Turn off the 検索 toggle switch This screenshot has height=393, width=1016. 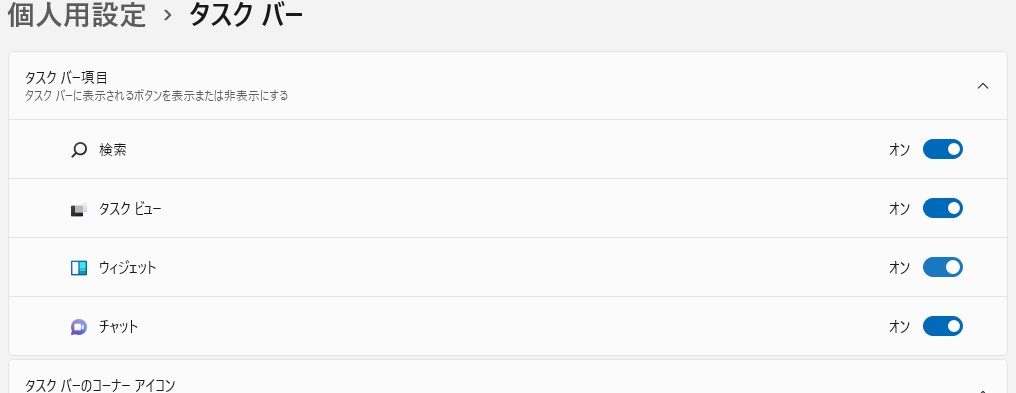click(x=943, y=150)
